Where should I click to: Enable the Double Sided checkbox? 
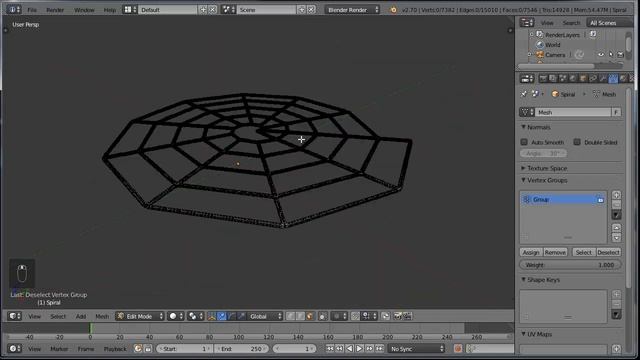[x=577, y=142]
